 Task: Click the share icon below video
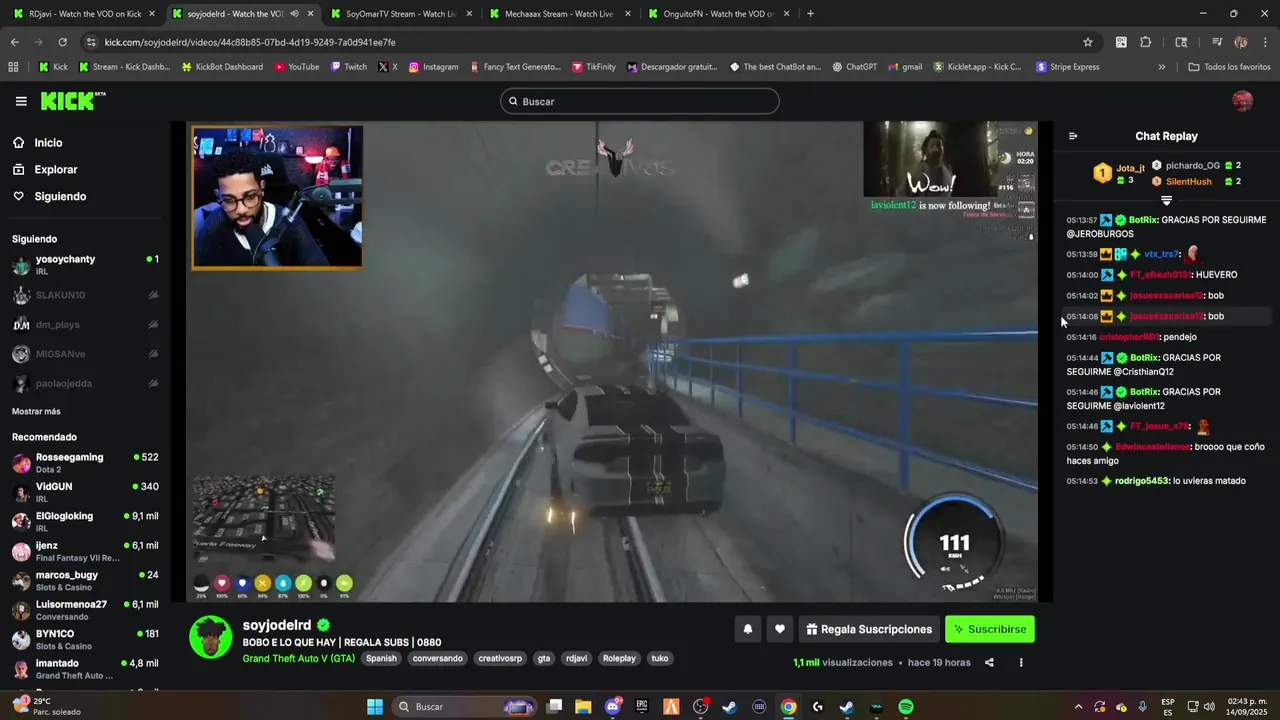[989, 662]
